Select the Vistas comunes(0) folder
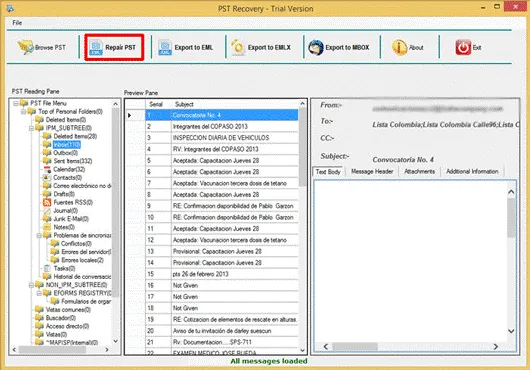 click(68, 310)
